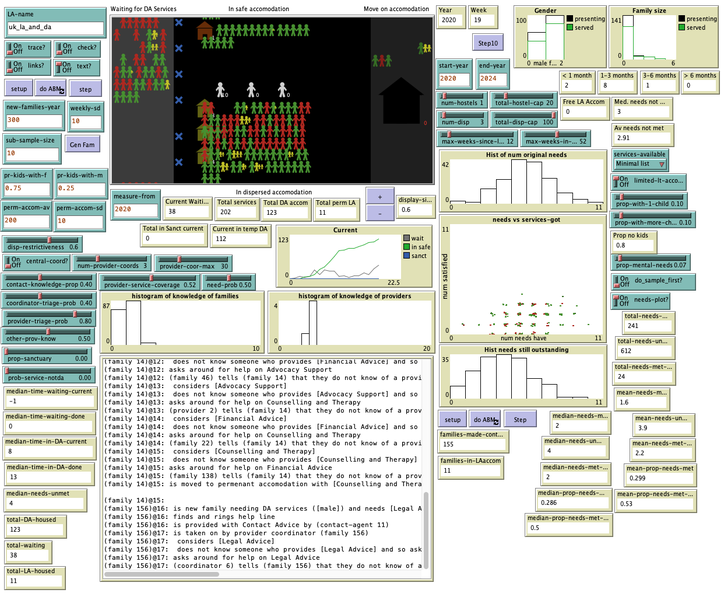The image size is (724, 600).
Task: Click the display-size input field
Action: 416,211
